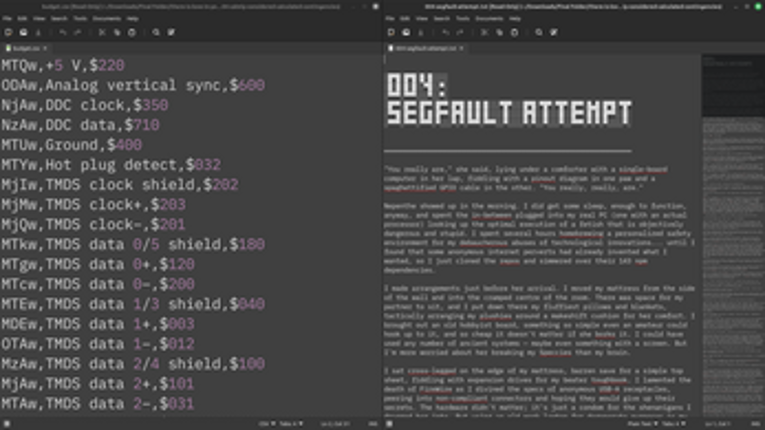Open Documents menu in segfault-attempt window
The image size is (765, 430).
(x=490, y=18)
